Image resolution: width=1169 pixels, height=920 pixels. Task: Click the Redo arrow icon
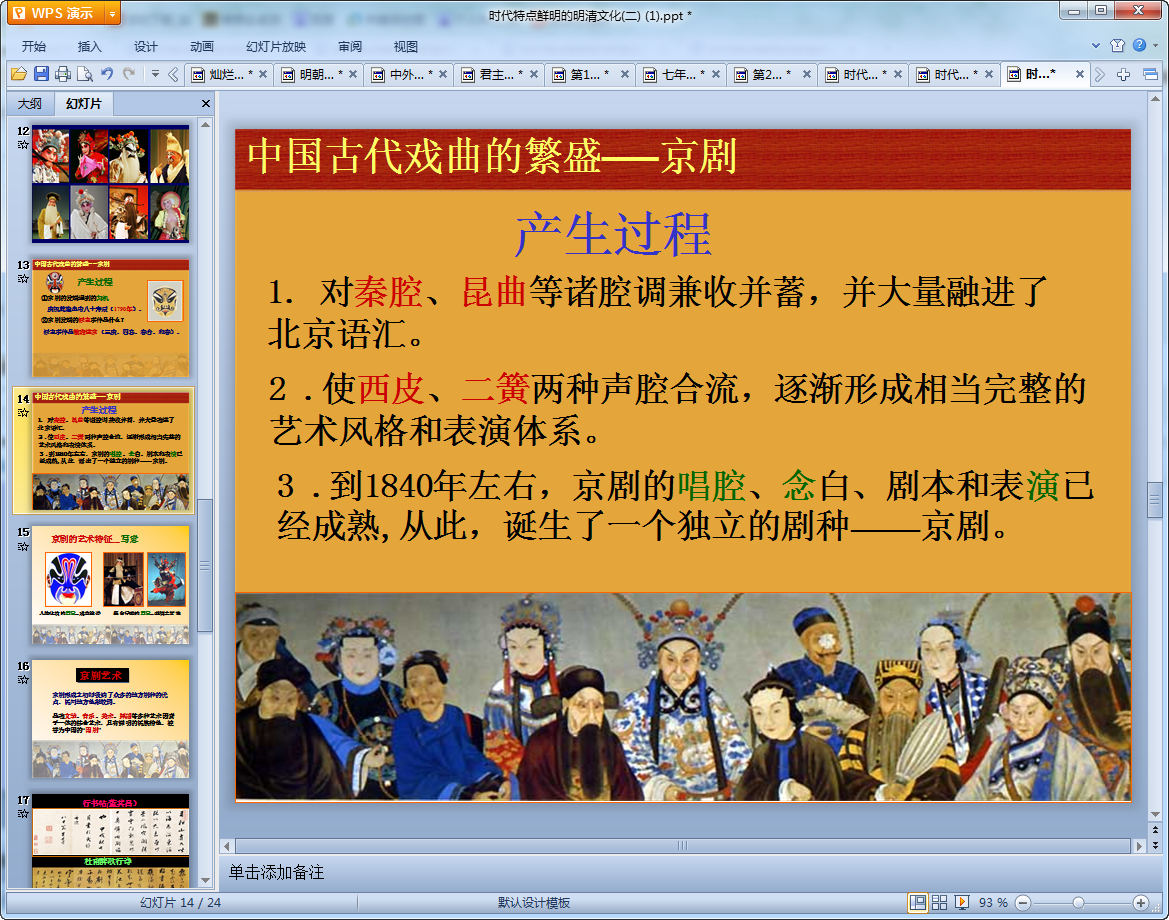click(x=129, y=74)
